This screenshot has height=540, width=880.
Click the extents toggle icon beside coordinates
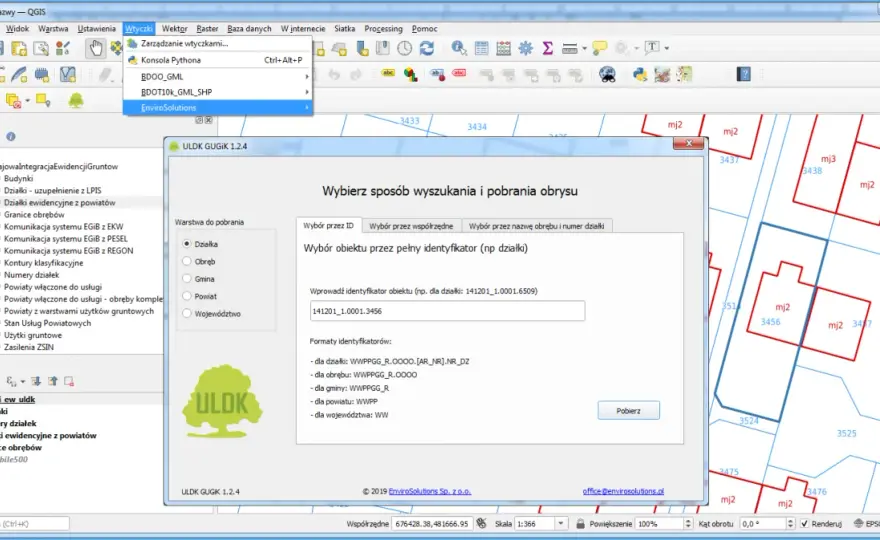482,523
